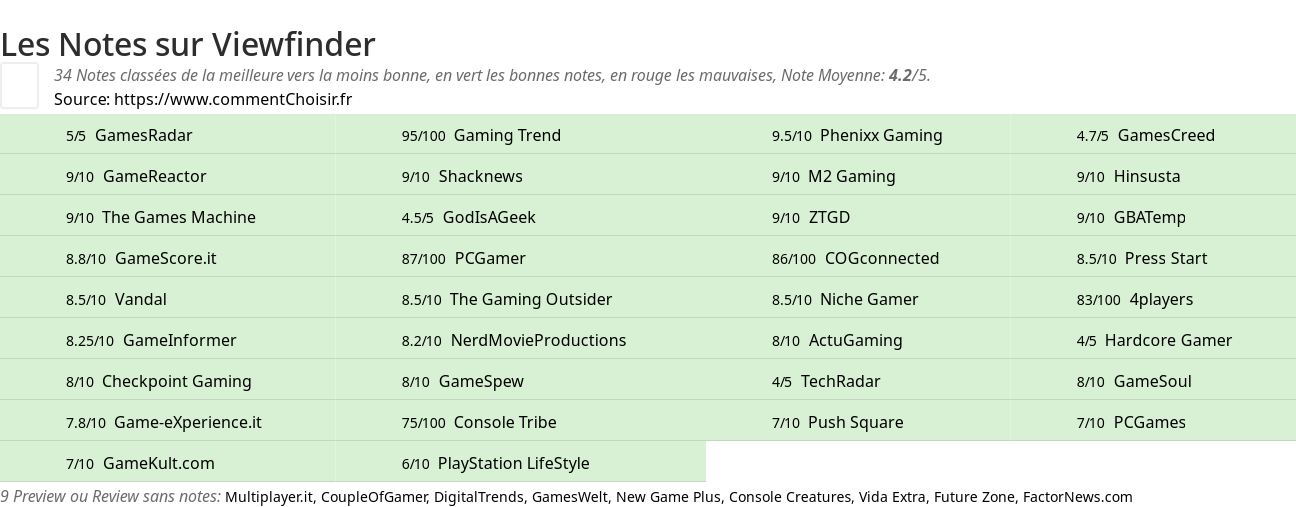Open the GameInformer 8.25/10 review

[167, 340]
